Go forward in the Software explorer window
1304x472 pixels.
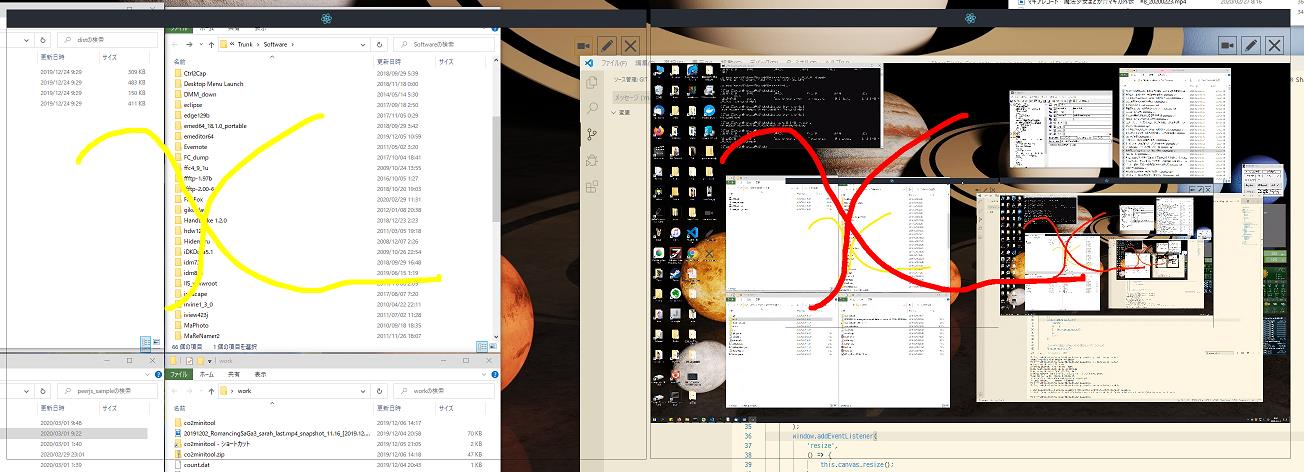[191, 44]
